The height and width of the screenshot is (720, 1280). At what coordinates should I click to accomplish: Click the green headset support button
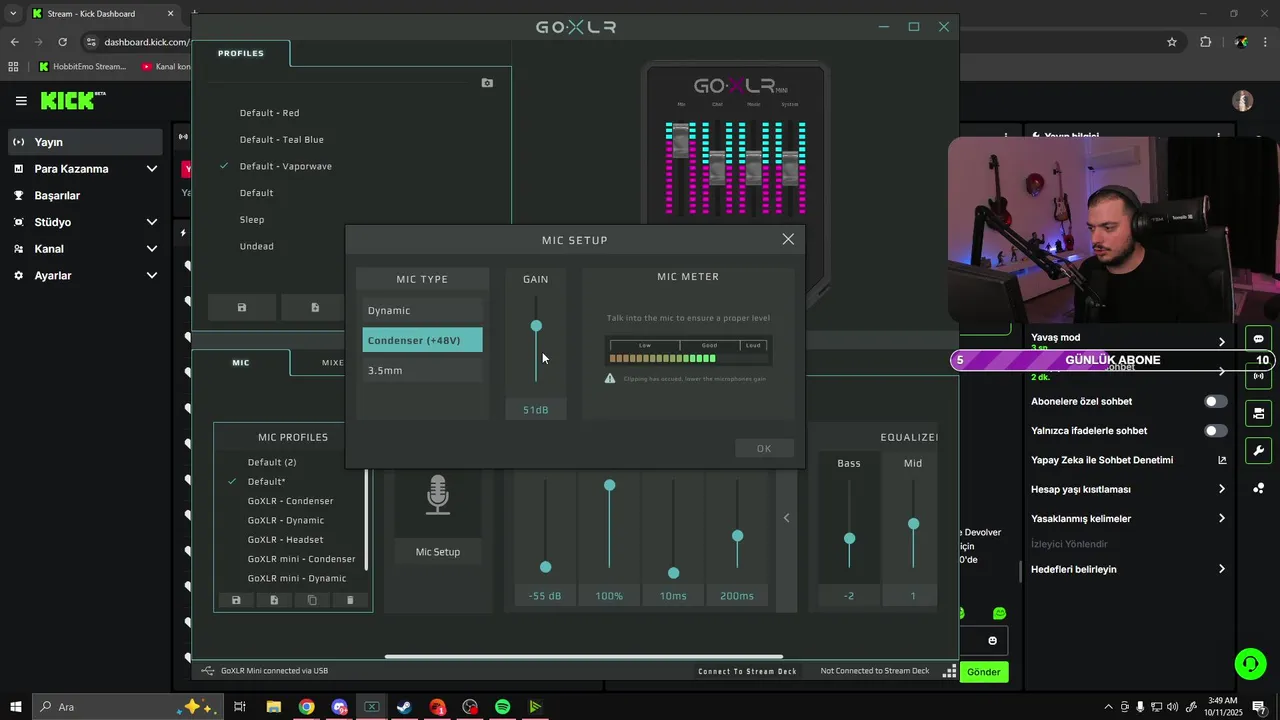1249,663
